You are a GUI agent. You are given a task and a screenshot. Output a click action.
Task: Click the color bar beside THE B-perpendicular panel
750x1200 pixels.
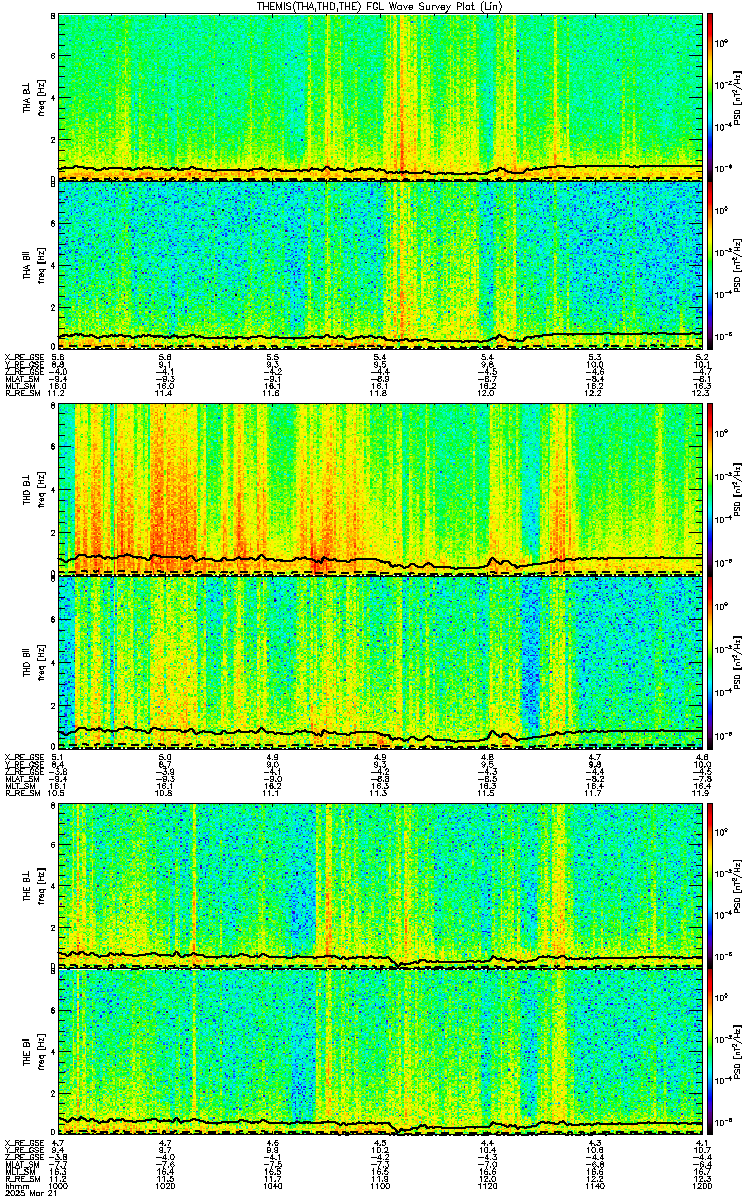click(711, 884)
